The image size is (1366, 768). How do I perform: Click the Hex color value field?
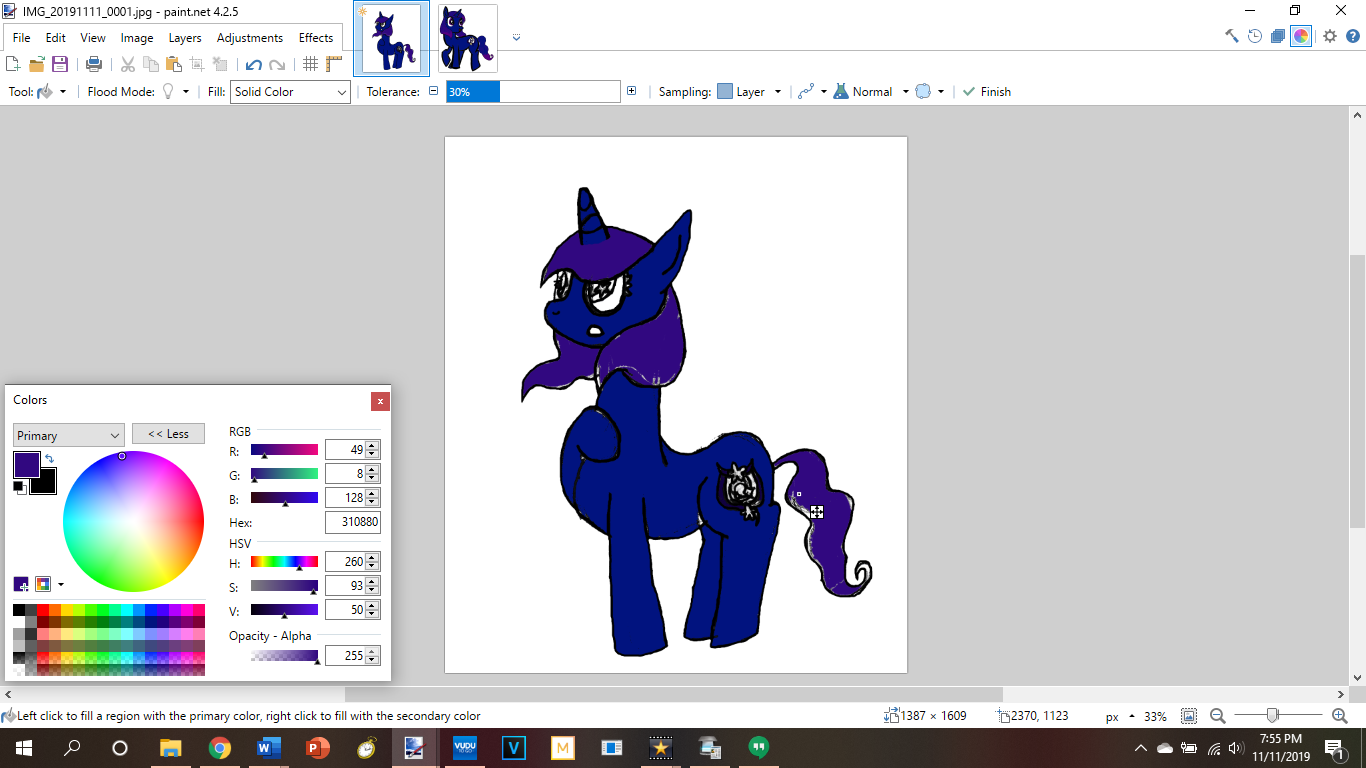(x=352, y=522)
